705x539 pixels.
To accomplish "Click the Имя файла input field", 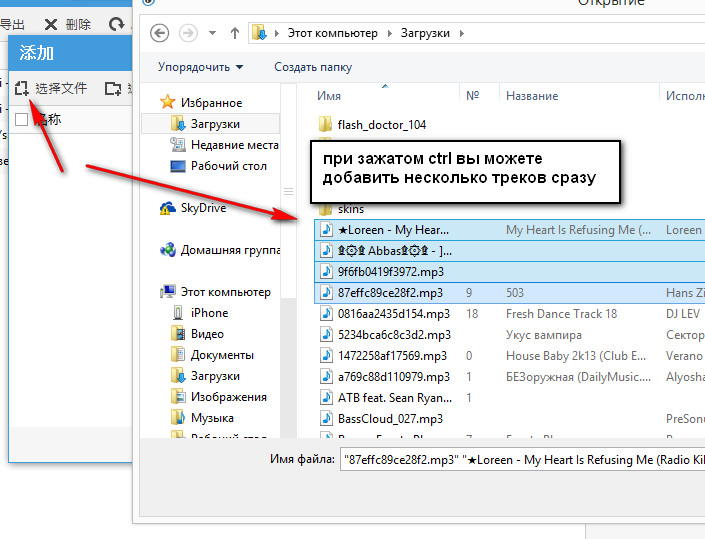I will 520,460.
